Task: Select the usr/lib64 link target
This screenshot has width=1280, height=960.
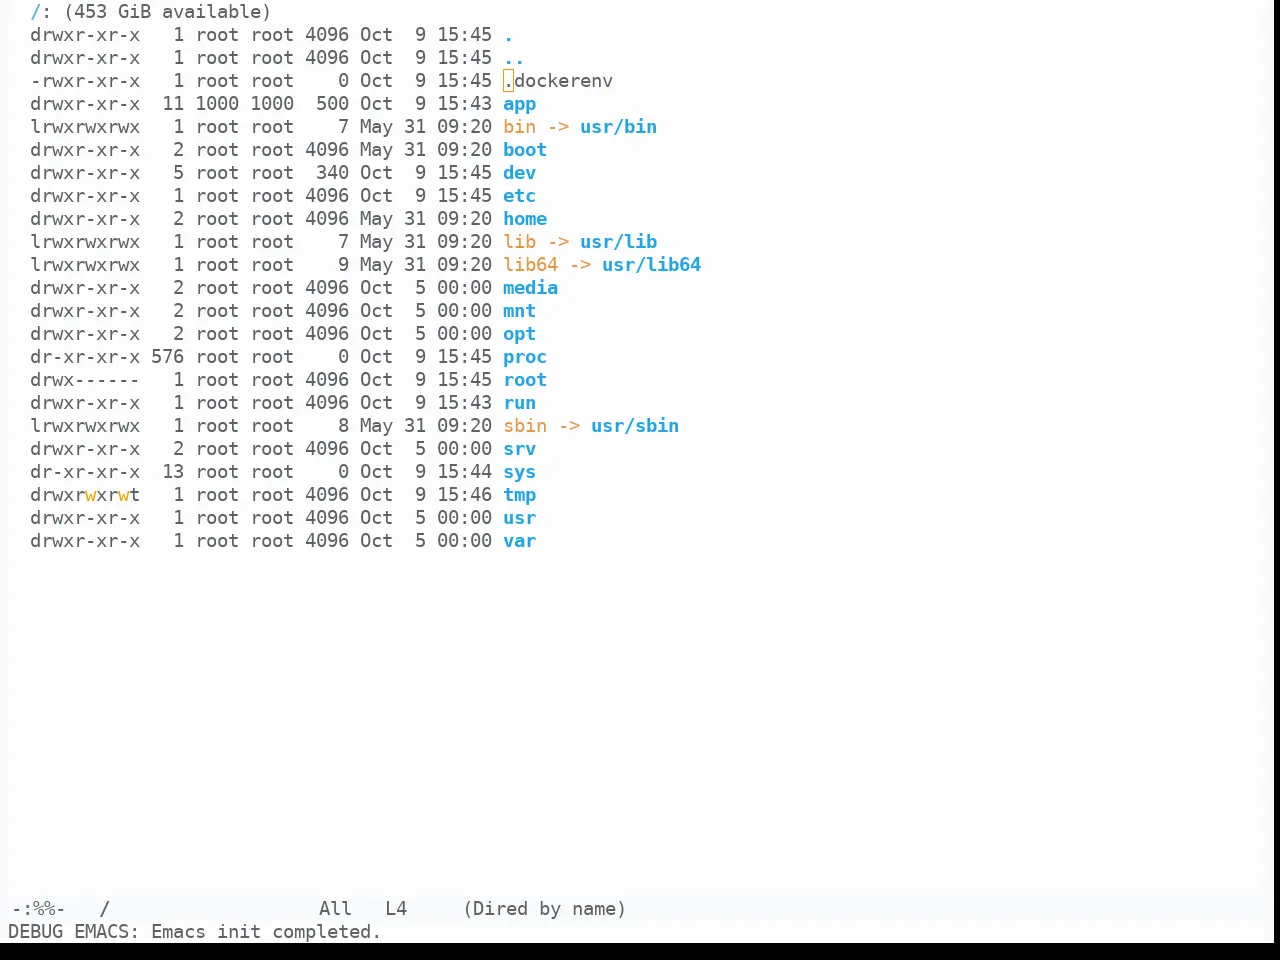Action: 652,265
